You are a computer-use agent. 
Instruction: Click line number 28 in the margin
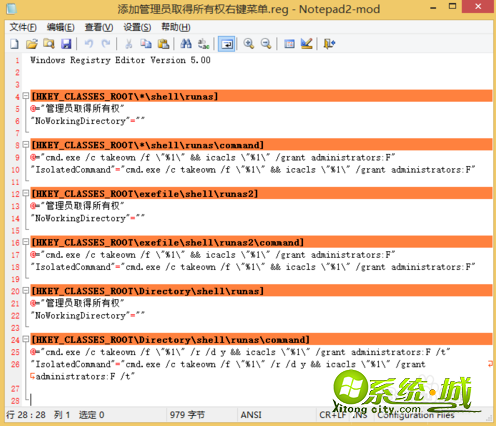point(15,401)
